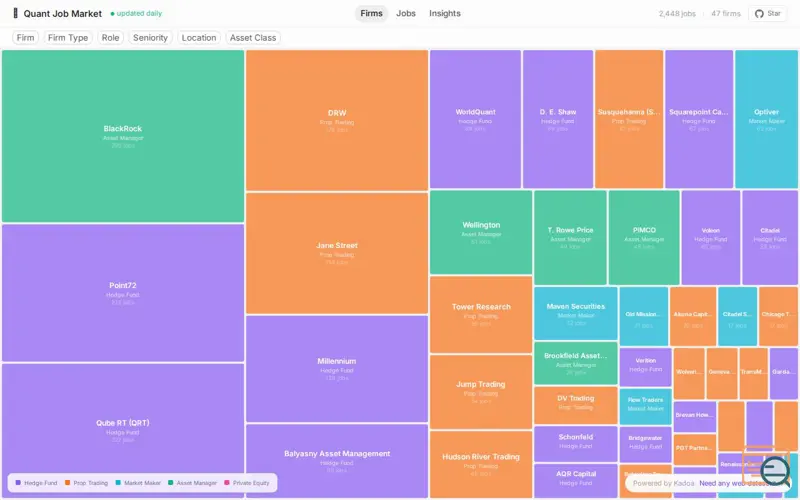
Task: Open the Tower Research tile
Action: pos(481,314)
